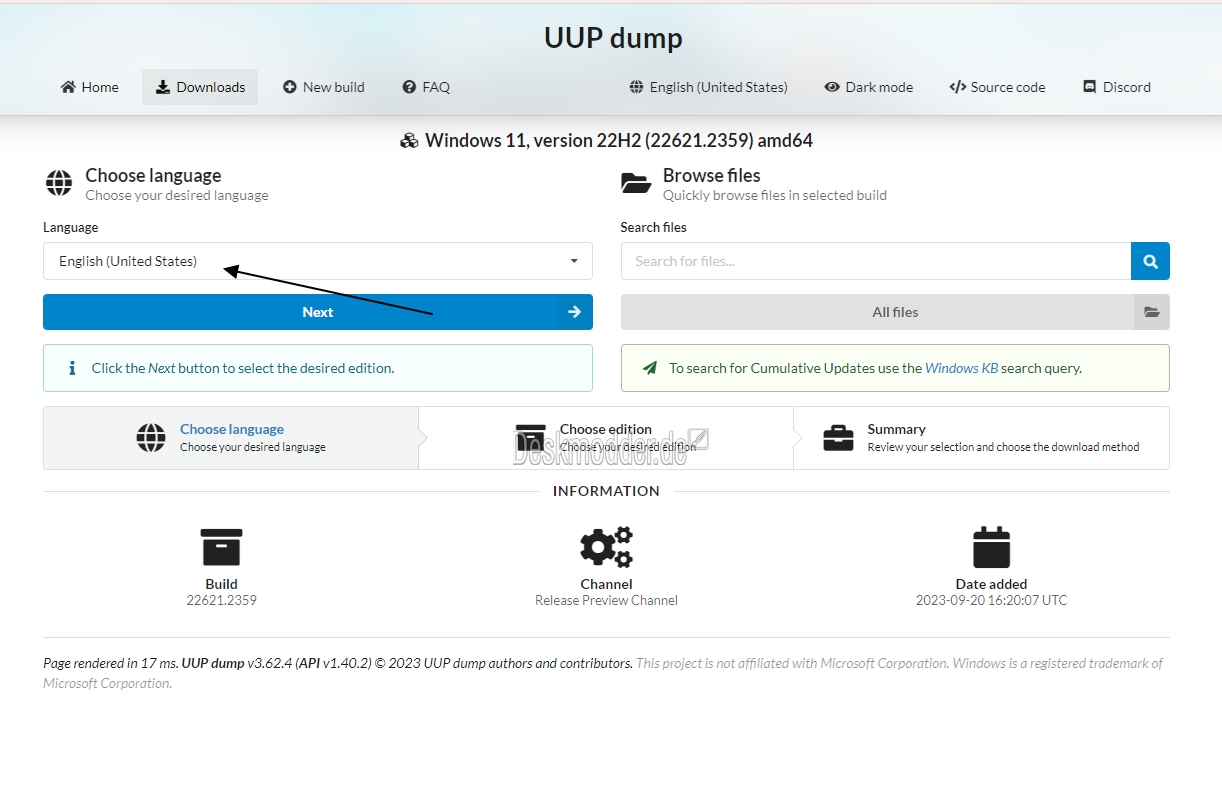Click the Browse files heading

(x=711, y=175)
